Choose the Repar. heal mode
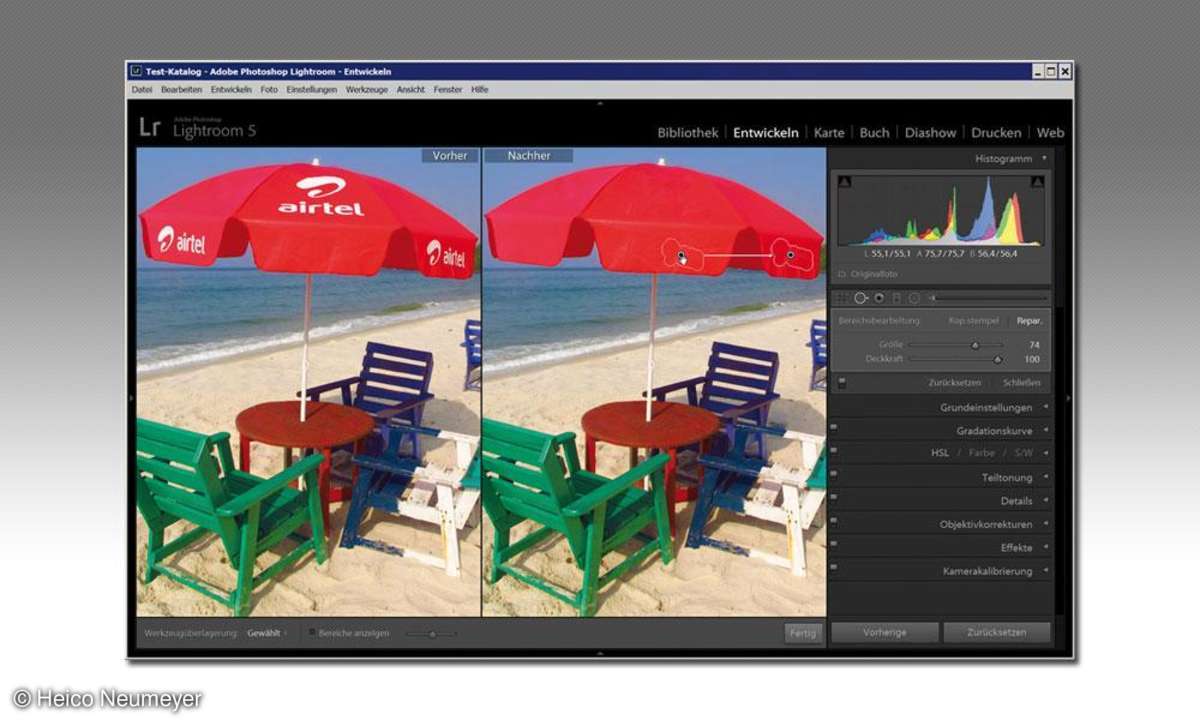The height and width of the screenshot is (720, 1200). click(1029, 321)
